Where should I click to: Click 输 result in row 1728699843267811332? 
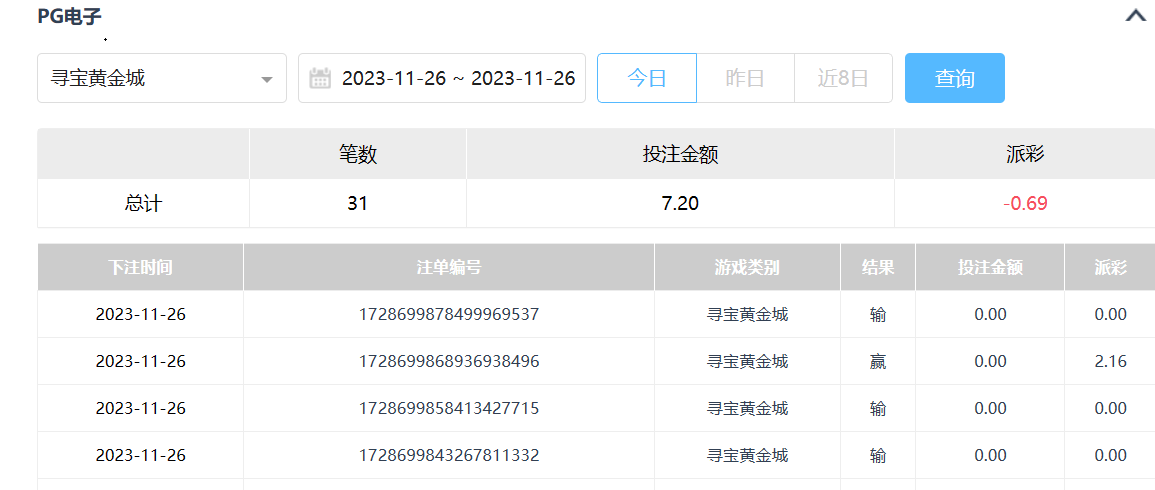tap(878, 455)
